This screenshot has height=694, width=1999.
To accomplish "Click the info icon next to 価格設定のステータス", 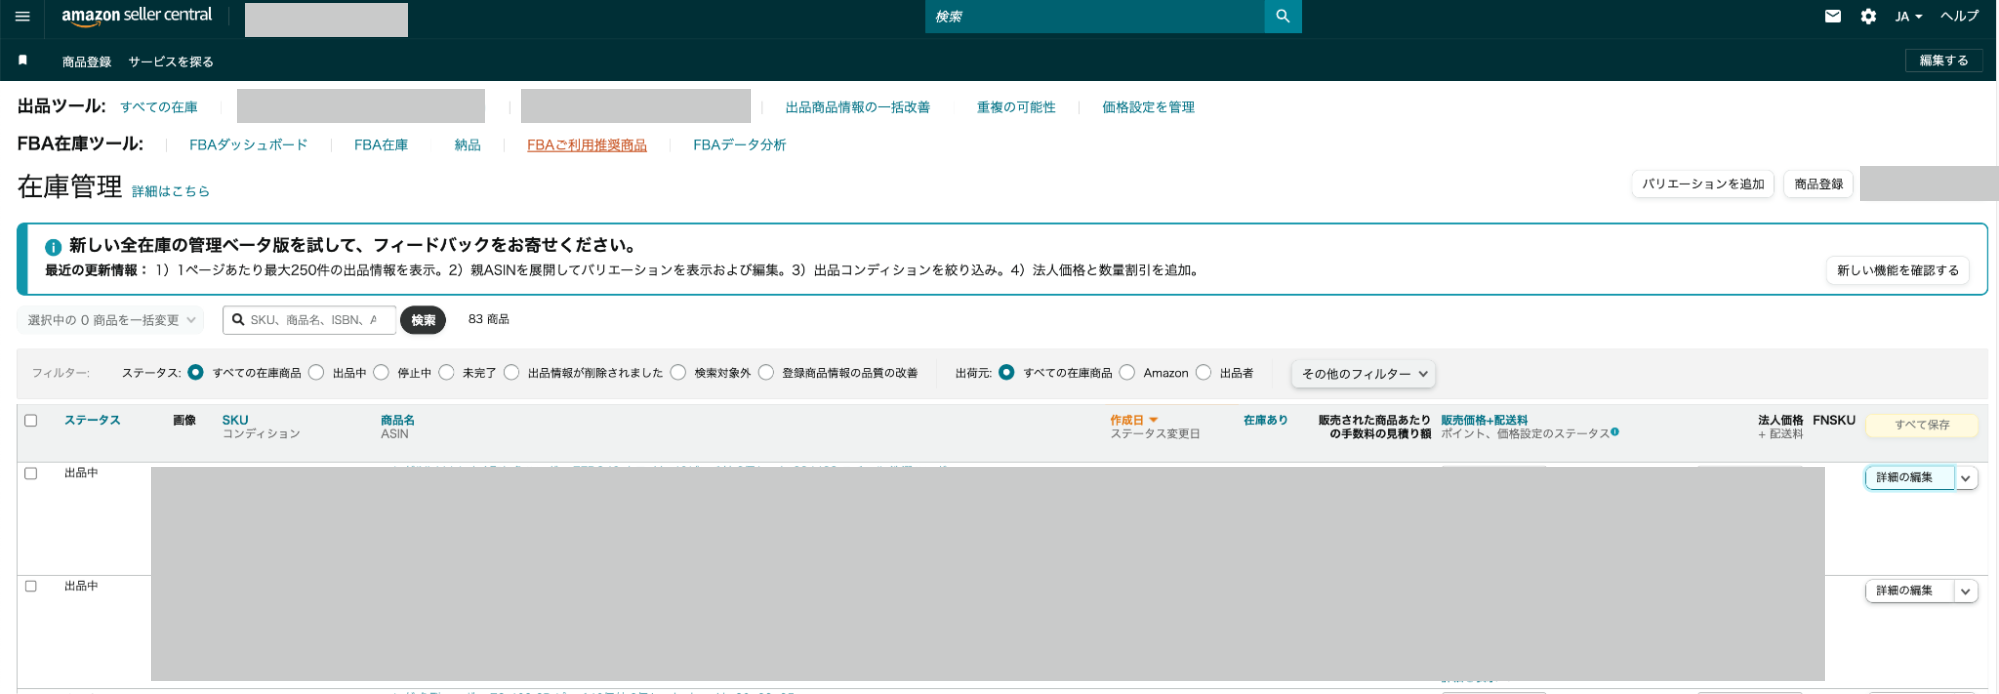I will pyautogui.click(x=1615, y=432).
